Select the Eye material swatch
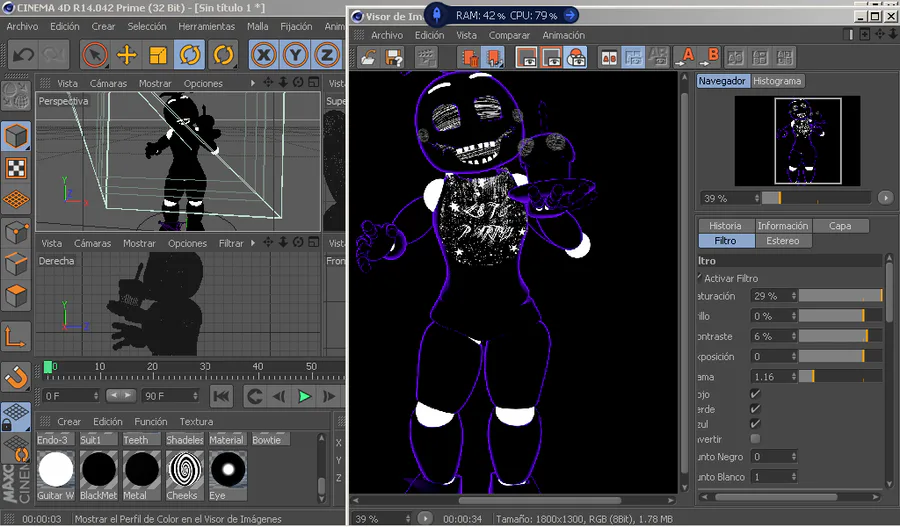900x527 pixels. coord(228,474)
